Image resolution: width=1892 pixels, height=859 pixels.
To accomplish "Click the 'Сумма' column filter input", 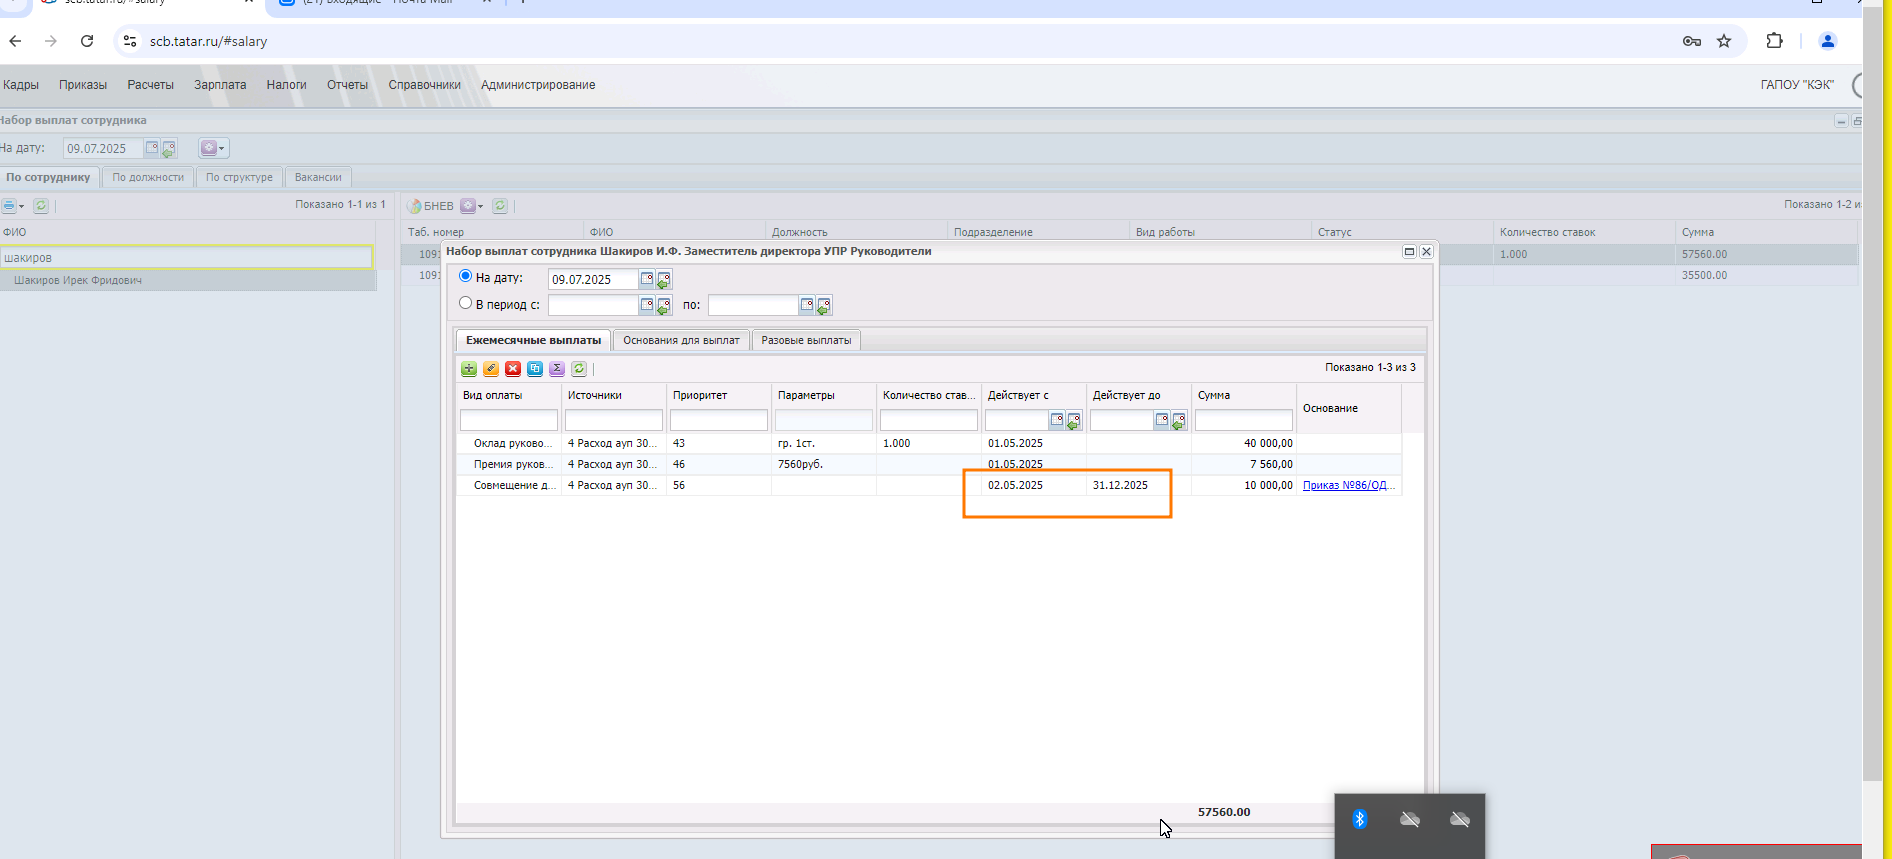I will [x=1244, y=420].
